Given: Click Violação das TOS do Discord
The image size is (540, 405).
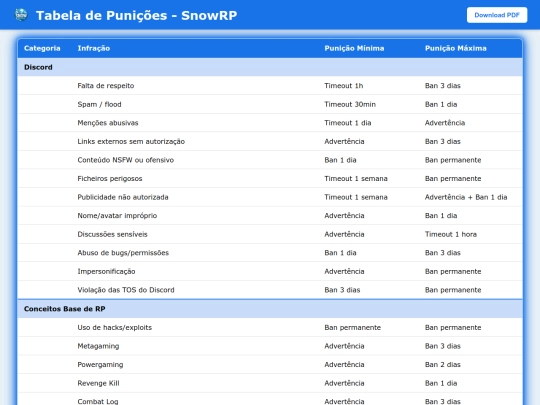Looking at the screenshot, I should [x=126, y=290].
